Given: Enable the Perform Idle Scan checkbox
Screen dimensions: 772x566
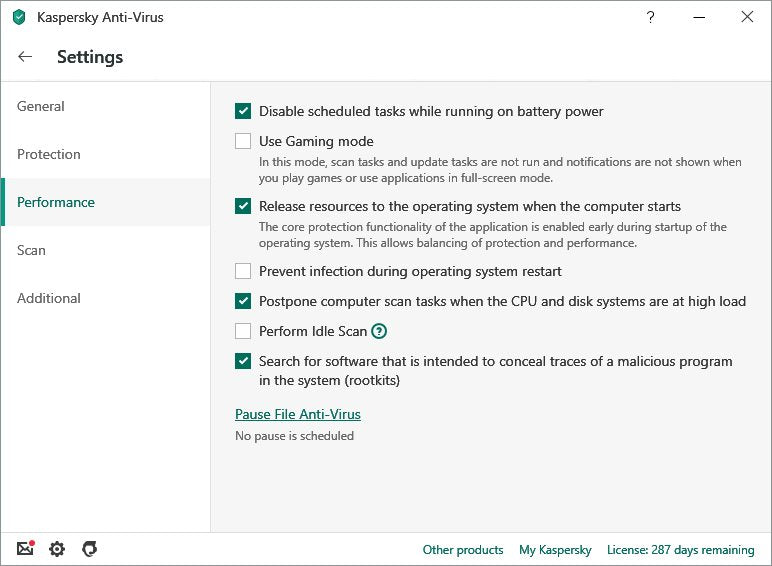Looking at the screenshot, I should tap(243, 331).
